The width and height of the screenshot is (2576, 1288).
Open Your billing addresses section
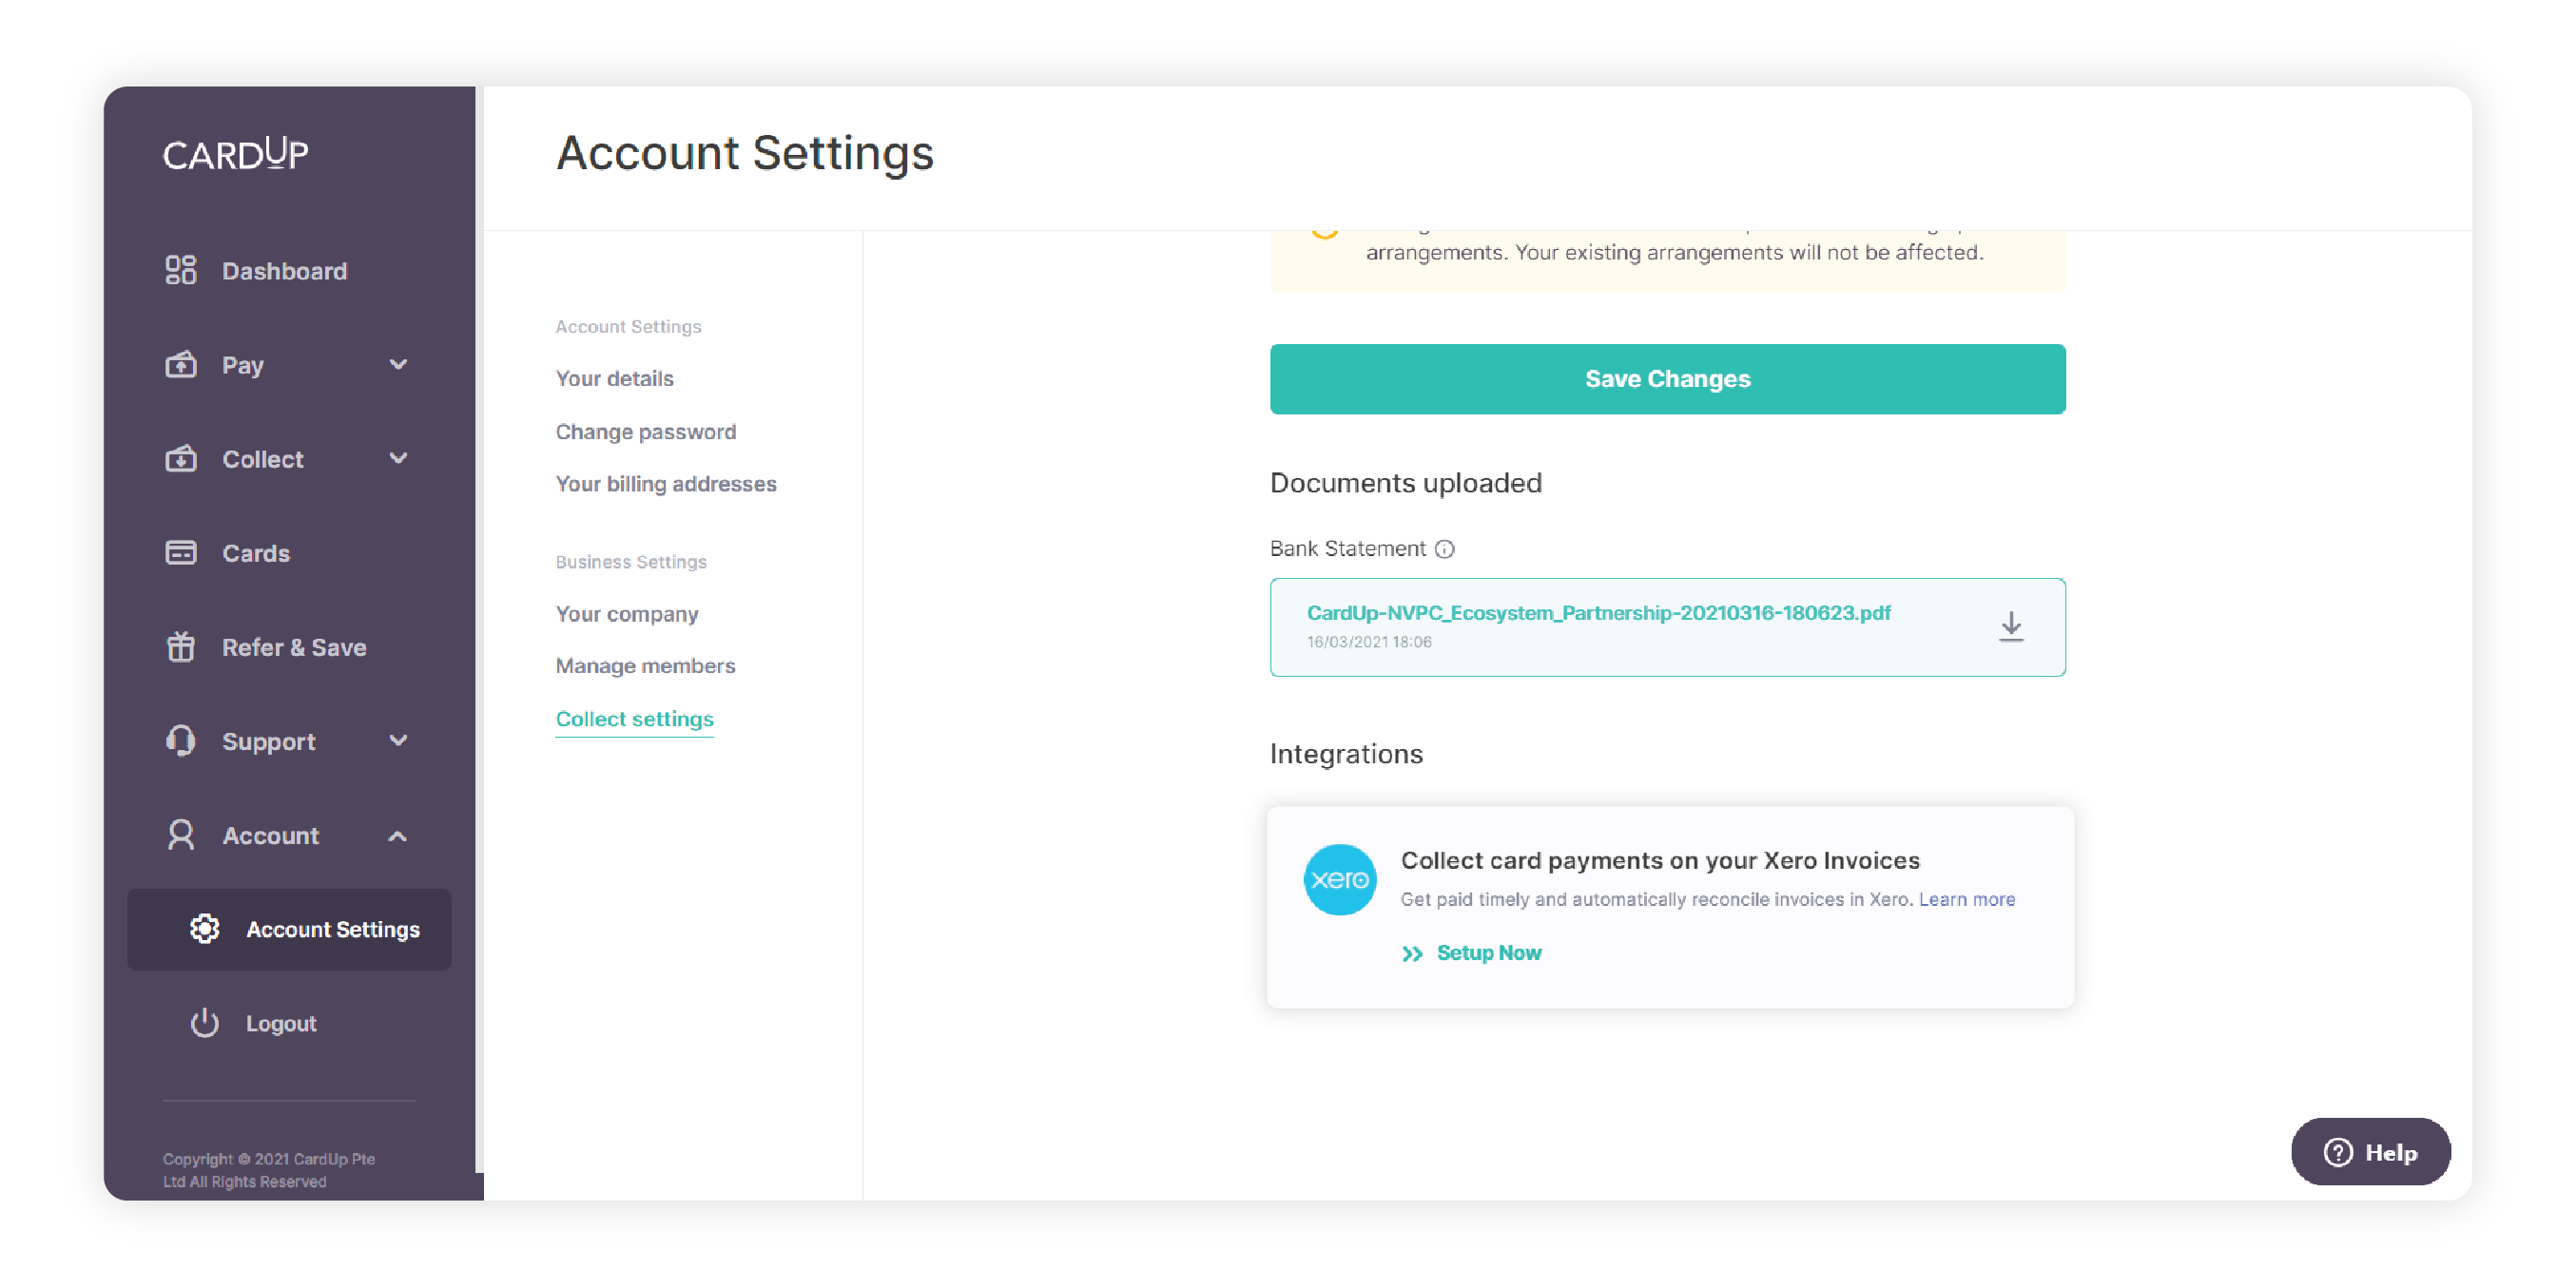pos(666,483)
